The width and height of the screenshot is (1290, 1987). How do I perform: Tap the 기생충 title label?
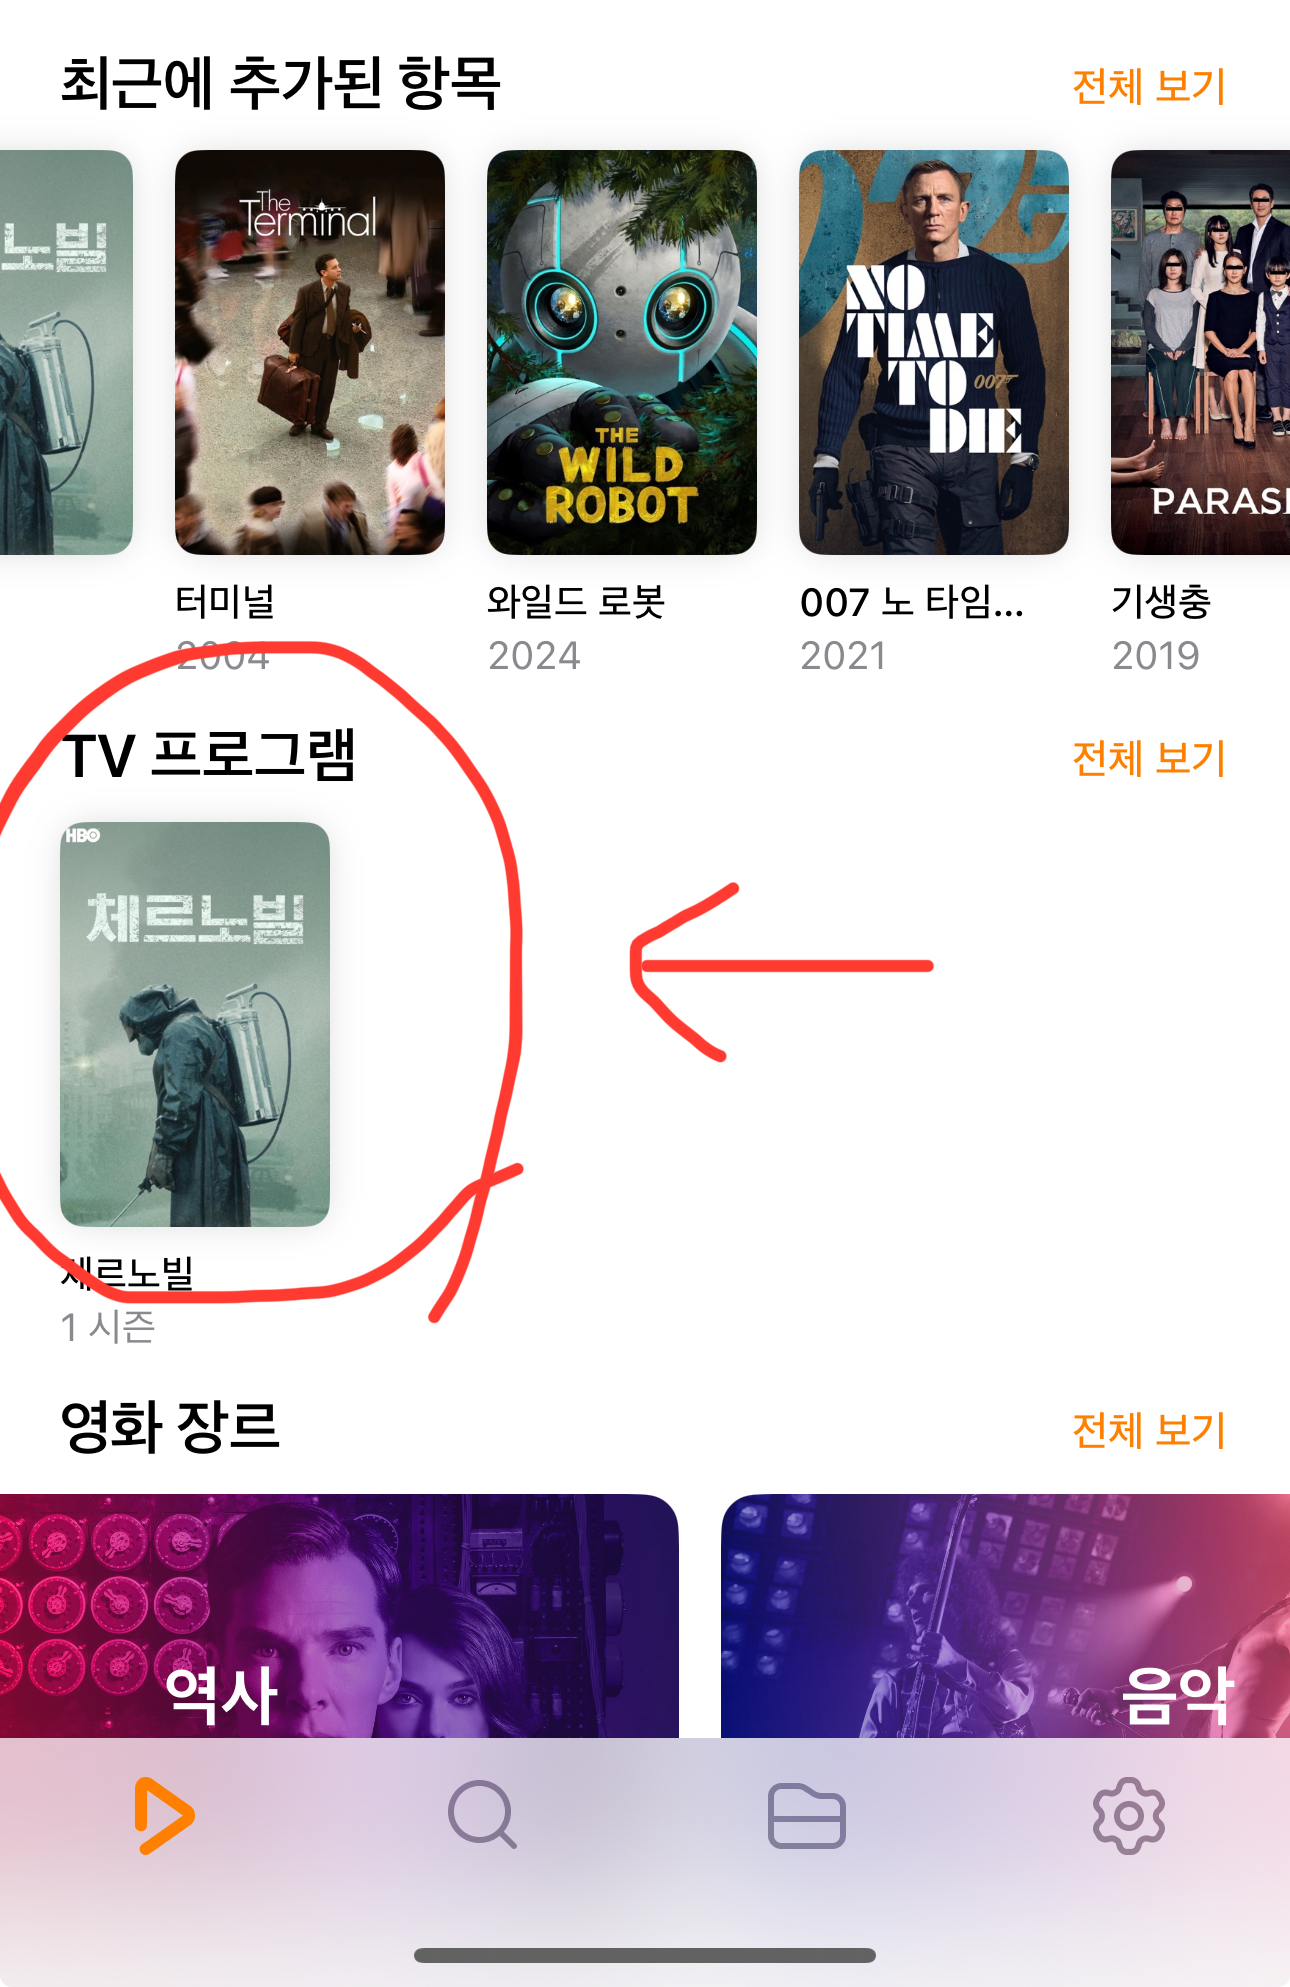1161,602
